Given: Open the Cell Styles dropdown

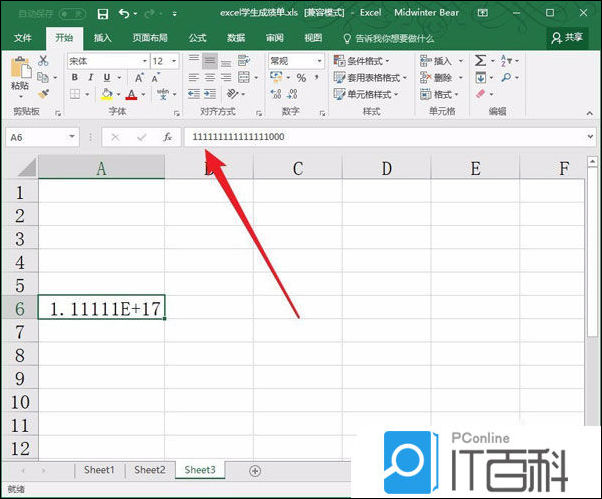Looking at the screenshot, I should tap(366, 94).
